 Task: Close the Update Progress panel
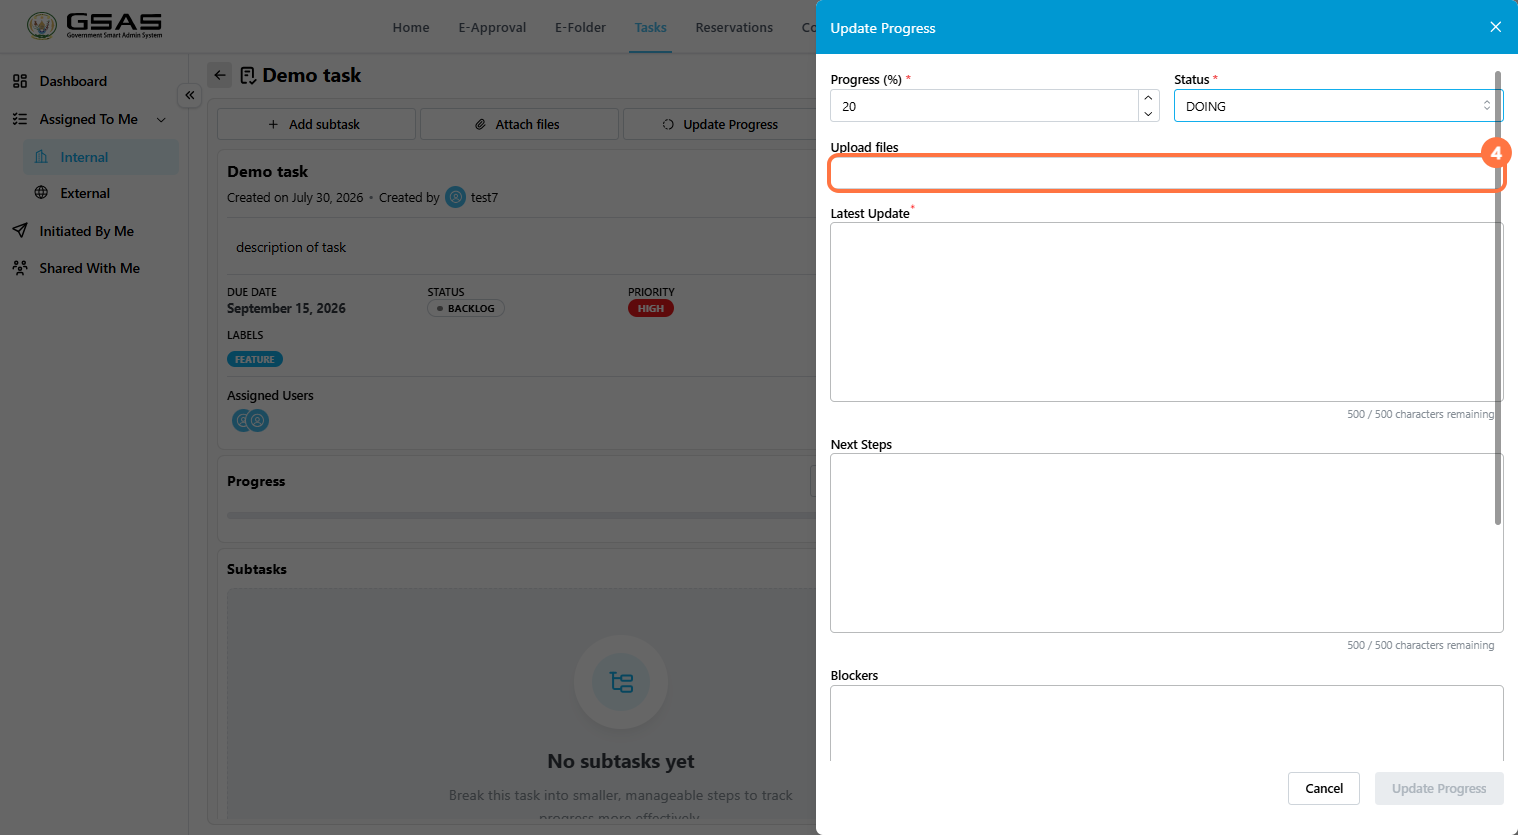coord(1495,27)
